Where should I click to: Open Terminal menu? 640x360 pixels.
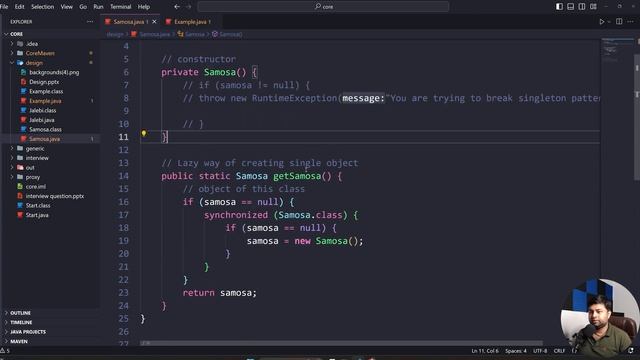120,7
